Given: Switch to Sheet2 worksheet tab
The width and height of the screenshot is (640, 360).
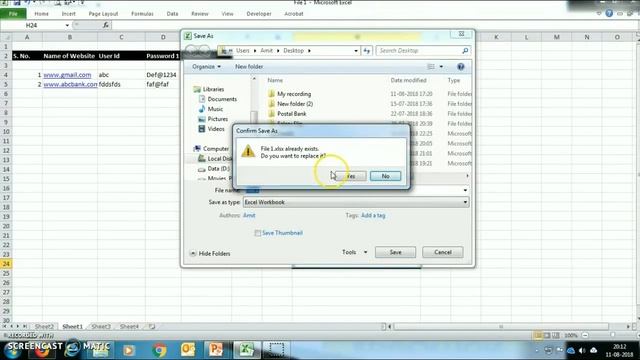Looking at the screenshot, I should (44, 327).
